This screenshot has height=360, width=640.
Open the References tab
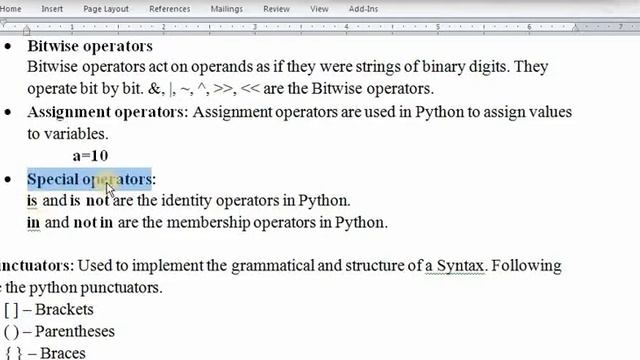click(x=169, y=9)
